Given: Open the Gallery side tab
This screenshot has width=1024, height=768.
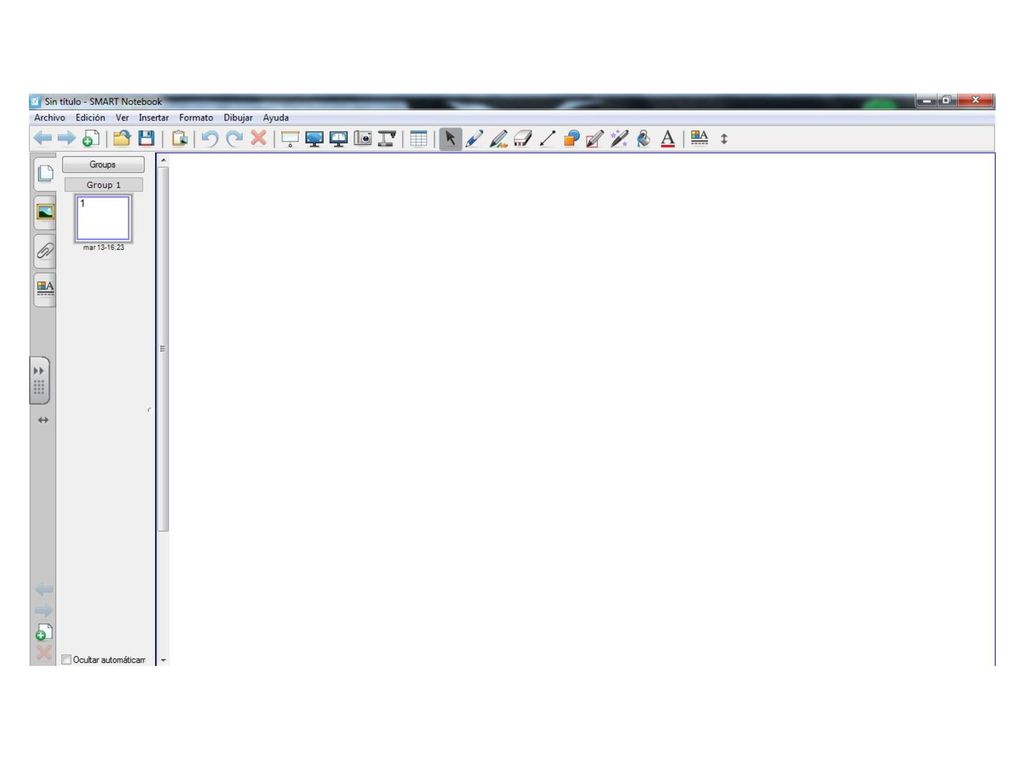Looking at the screenshot, I should click(44, 212).
